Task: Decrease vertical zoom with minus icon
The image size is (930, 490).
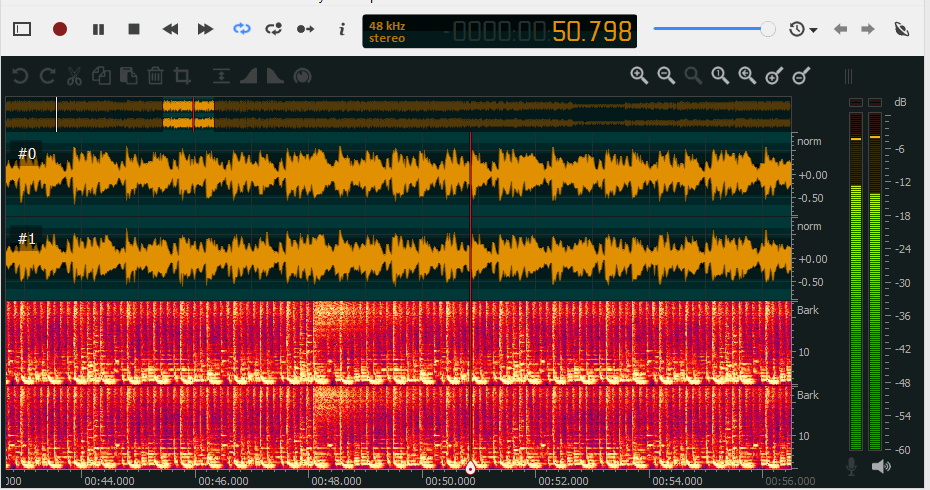Action: coord(801,76)
